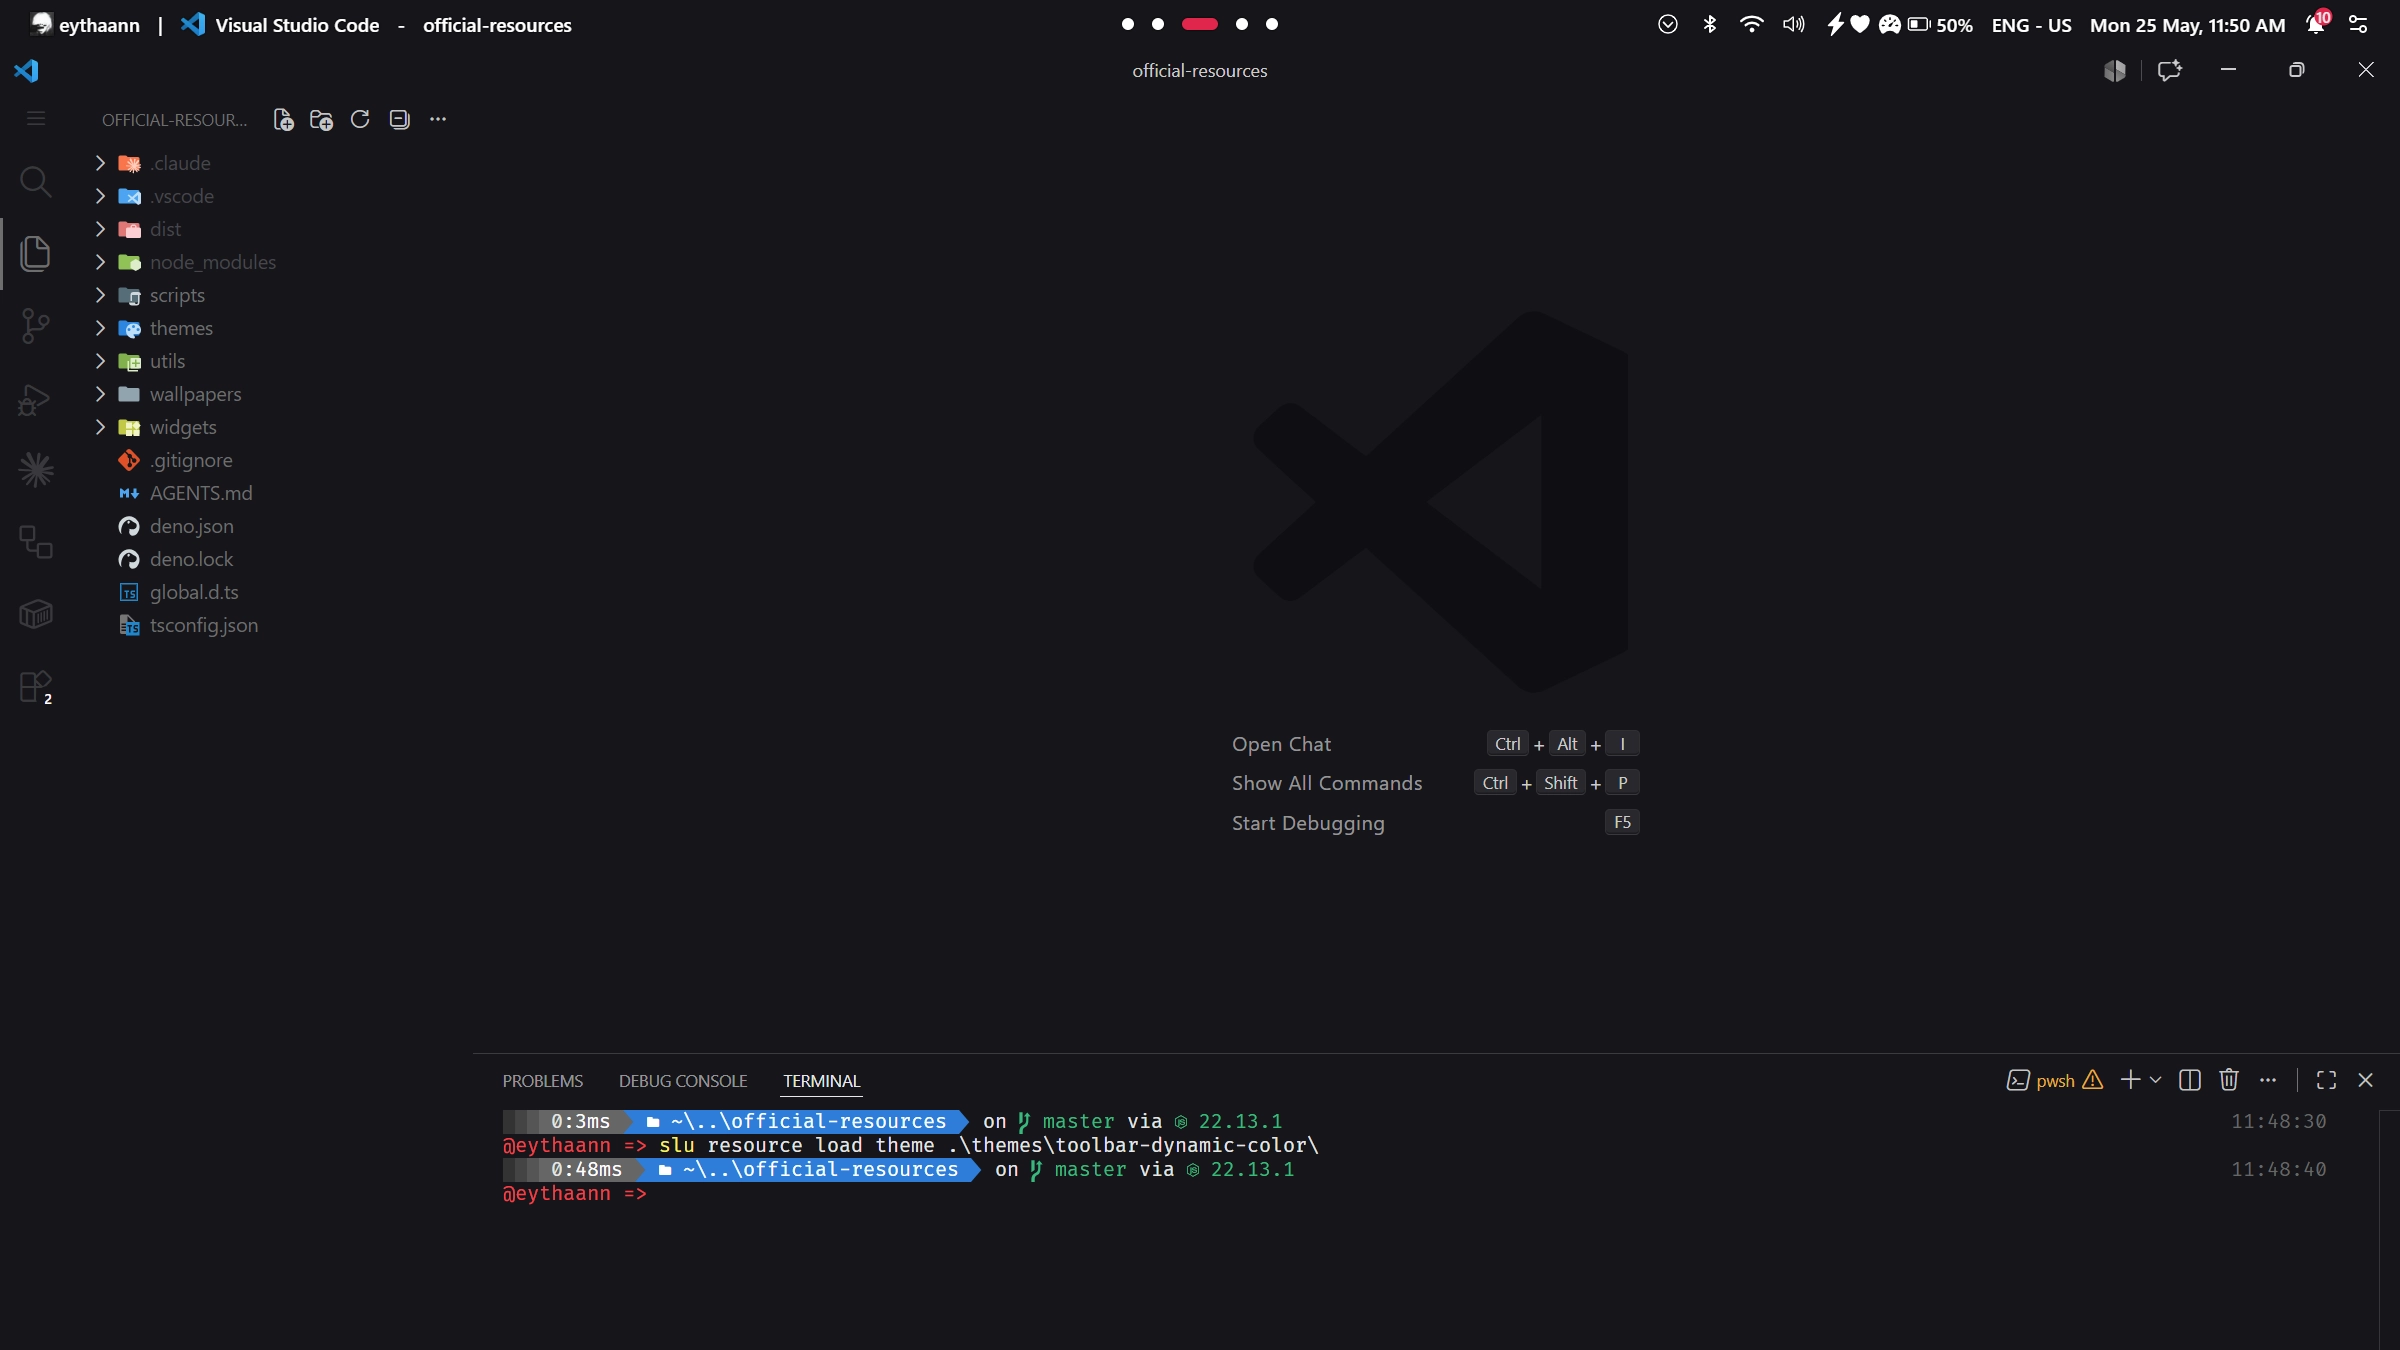Open the chat sparkle icon in title bar

pyautogui.click(x=2169, y=70)
